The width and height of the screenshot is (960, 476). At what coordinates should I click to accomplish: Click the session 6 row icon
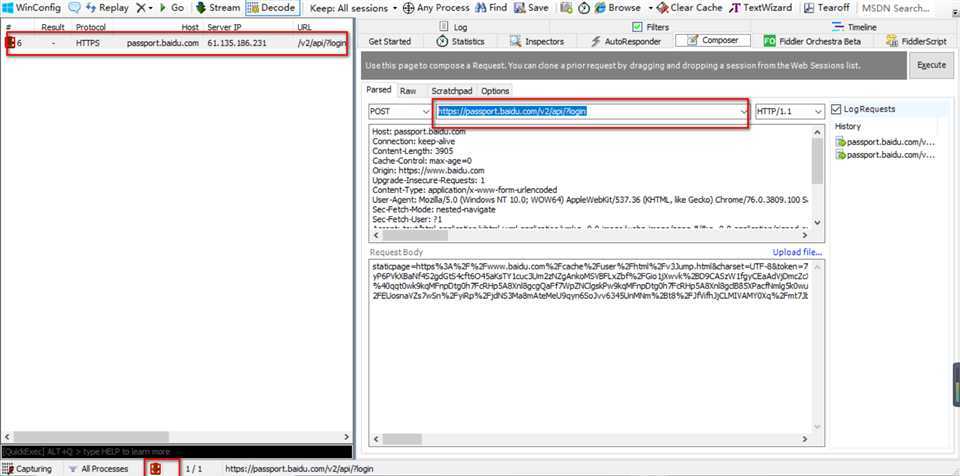point(10,43)
